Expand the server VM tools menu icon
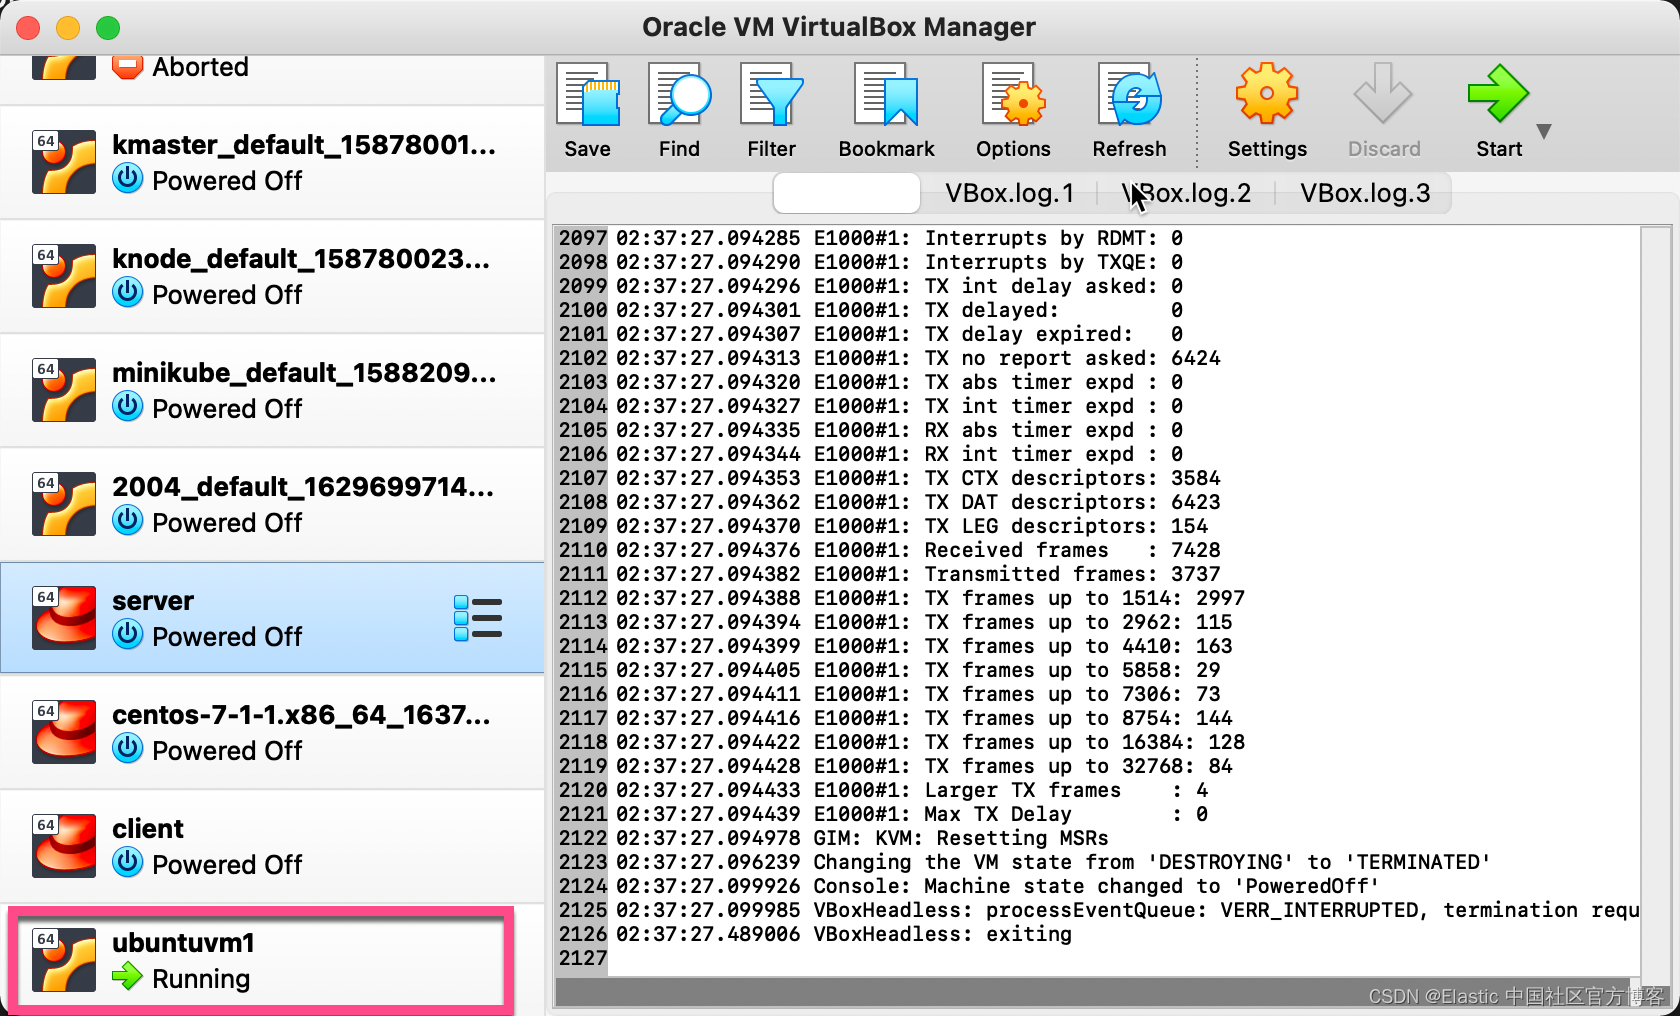The height and width of the screenshot is (1016, 1680). click(x=478, y=618)
